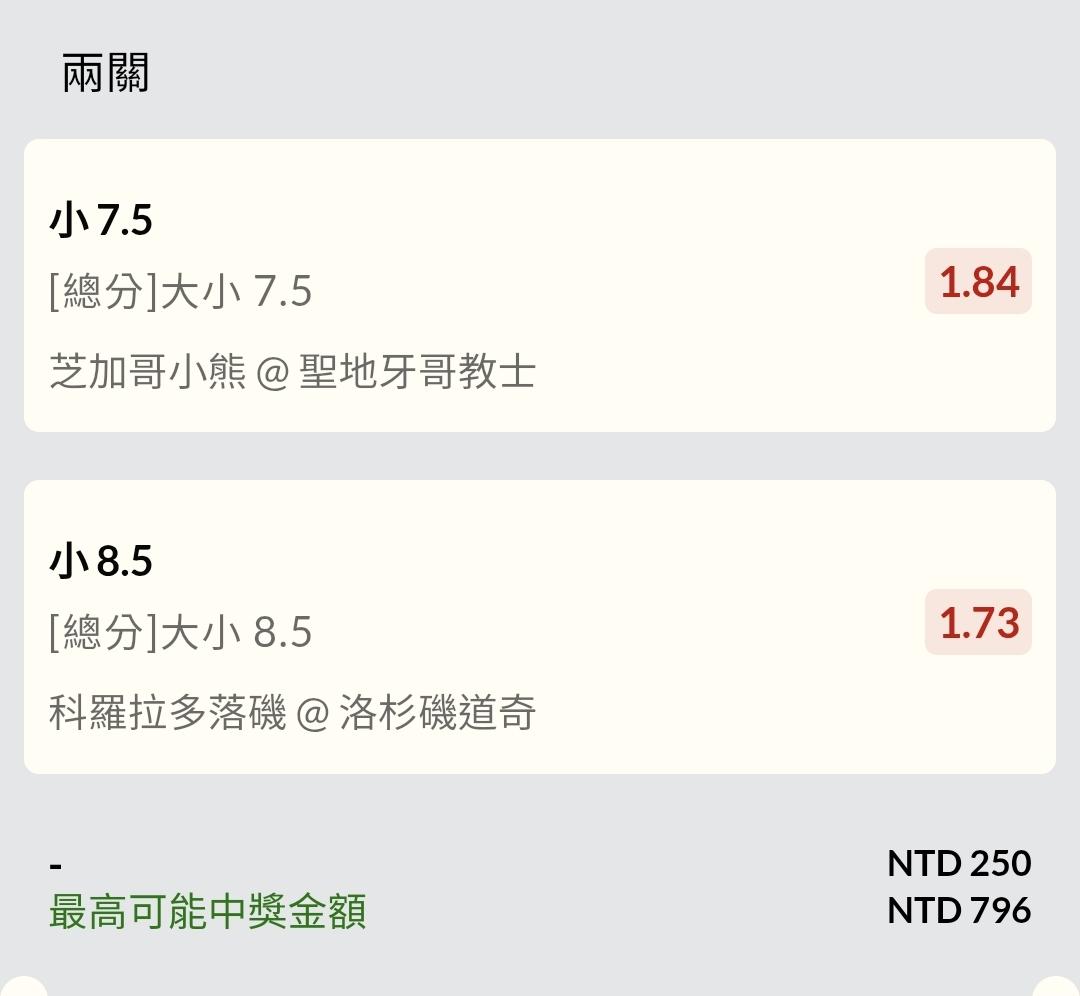
Task: Click the green 最高可能中獎金額 label
Action: [x=207, y=912]
